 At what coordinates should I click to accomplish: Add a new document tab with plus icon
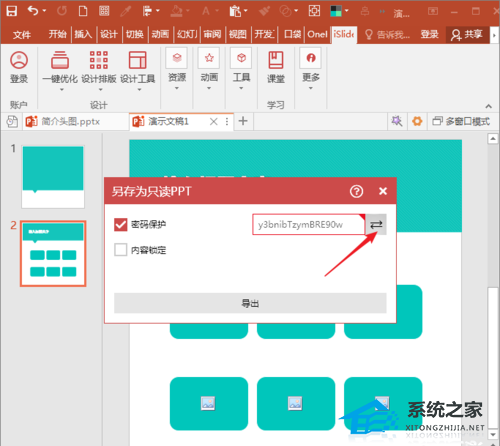pos(243,121)
